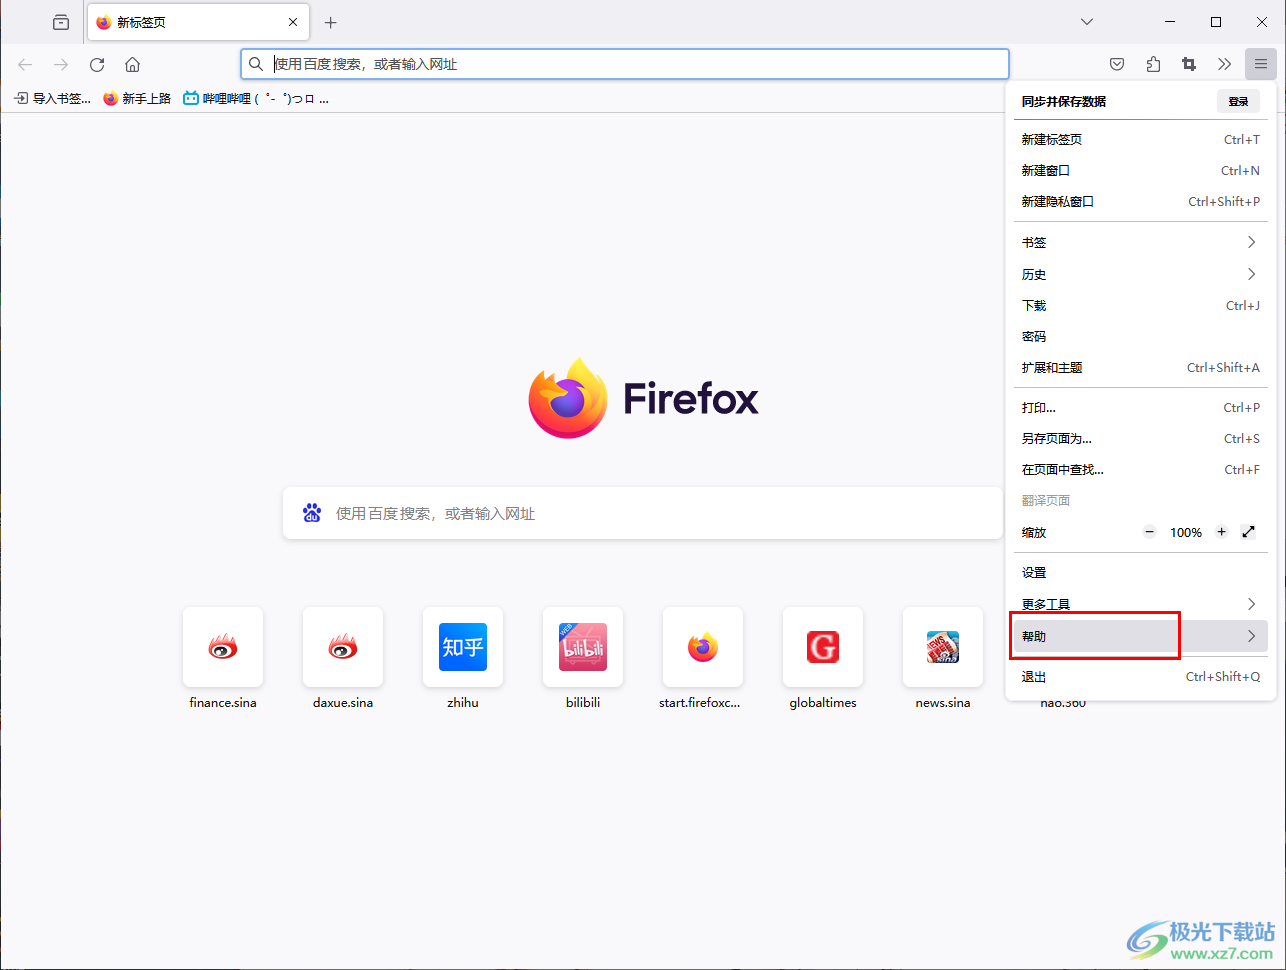Select 打印... menu item

click(x=1140, y=407)
